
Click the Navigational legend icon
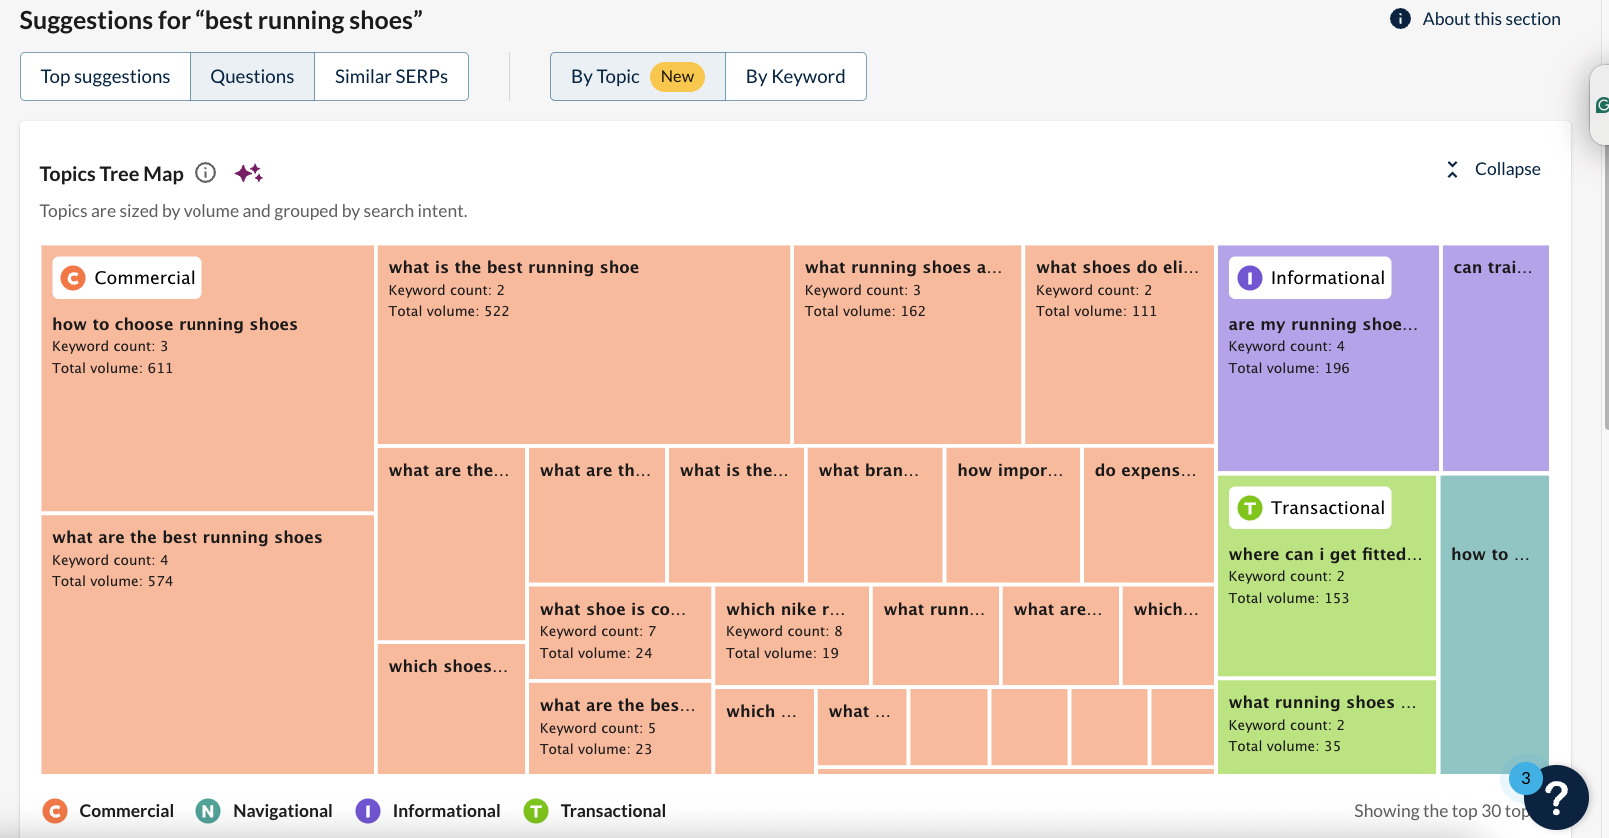[208, 811]
